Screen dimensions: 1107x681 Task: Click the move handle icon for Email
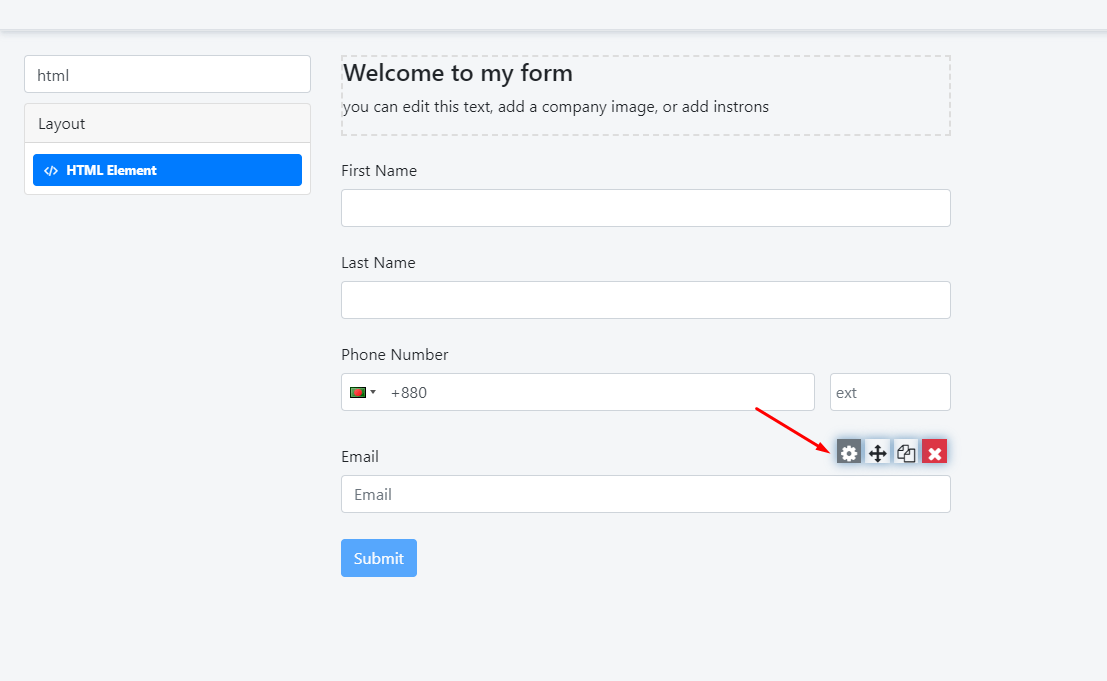pos(877,453)
